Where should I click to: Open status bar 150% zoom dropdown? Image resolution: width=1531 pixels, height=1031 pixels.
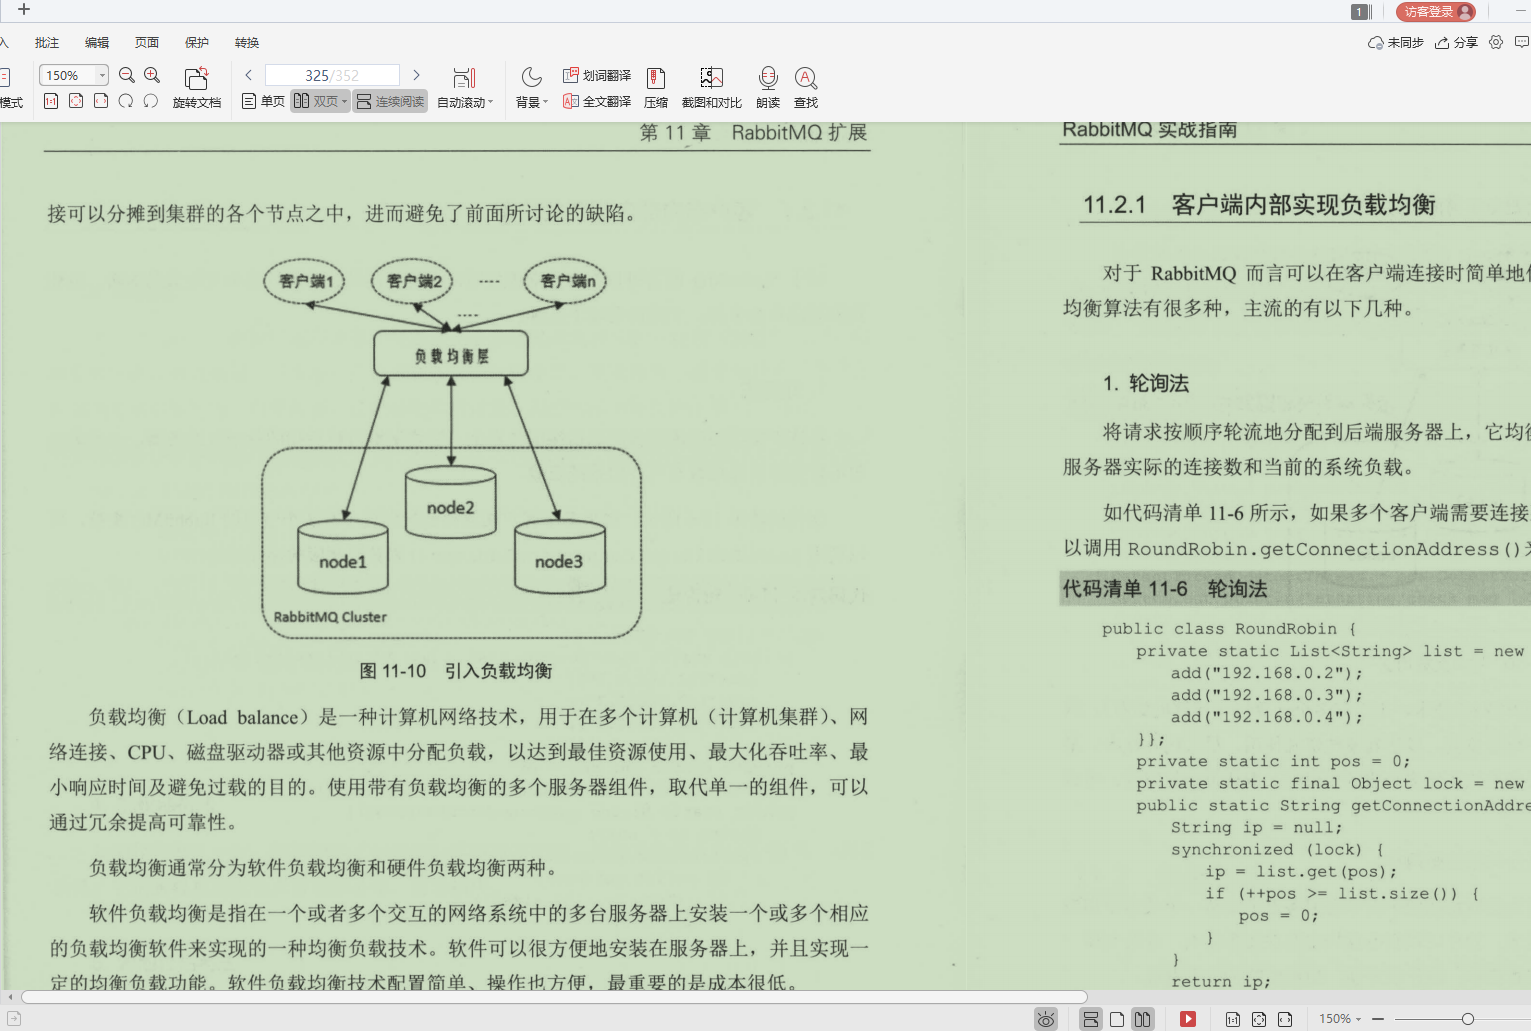coord(1340,1019)
